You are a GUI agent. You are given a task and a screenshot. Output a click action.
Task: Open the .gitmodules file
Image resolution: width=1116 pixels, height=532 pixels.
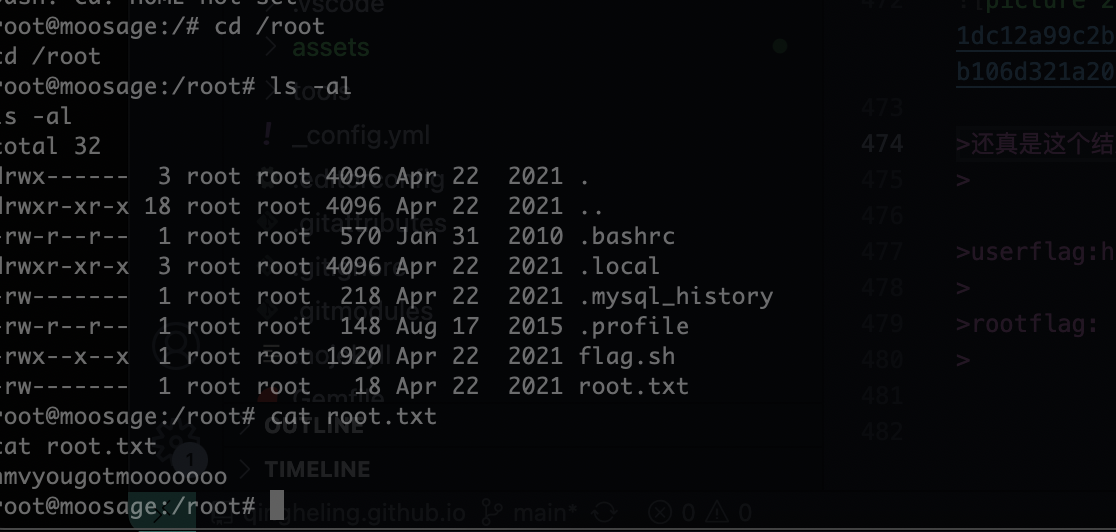(362, 311)
